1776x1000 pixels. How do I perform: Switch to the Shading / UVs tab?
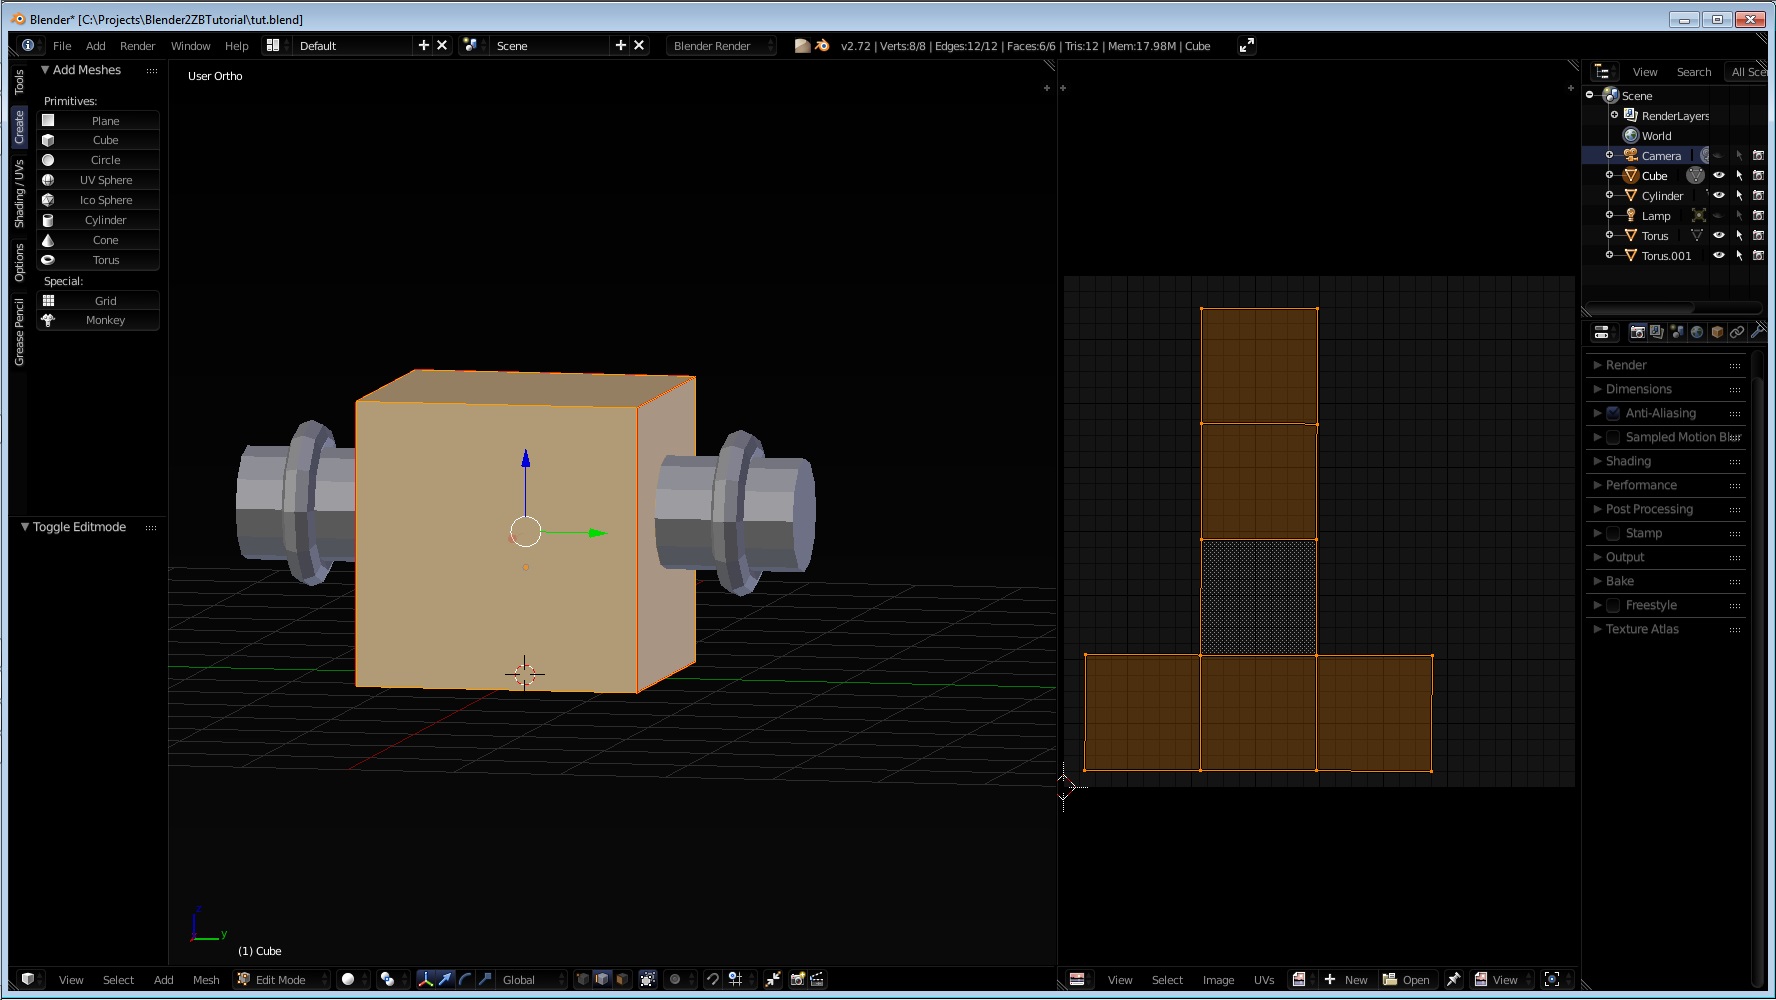coord(19,193)
